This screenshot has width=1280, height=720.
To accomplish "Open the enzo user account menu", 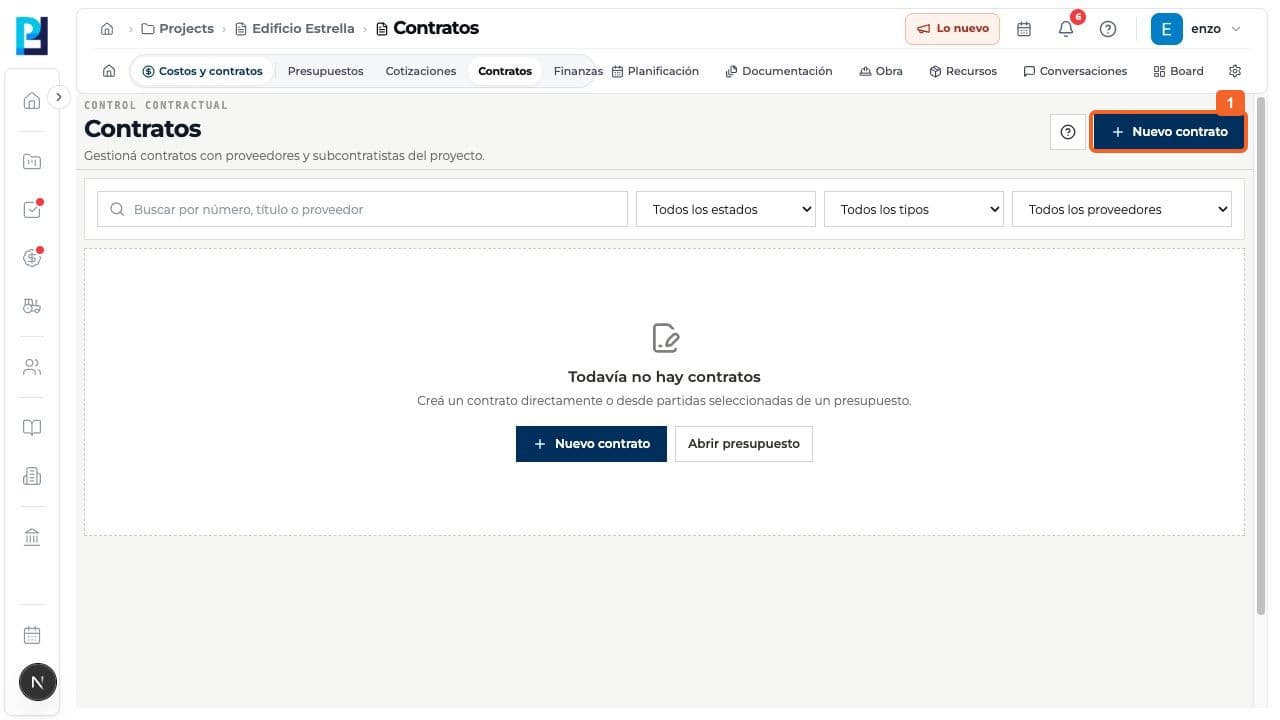I will pyautogui.click(x=1197, y=29).
